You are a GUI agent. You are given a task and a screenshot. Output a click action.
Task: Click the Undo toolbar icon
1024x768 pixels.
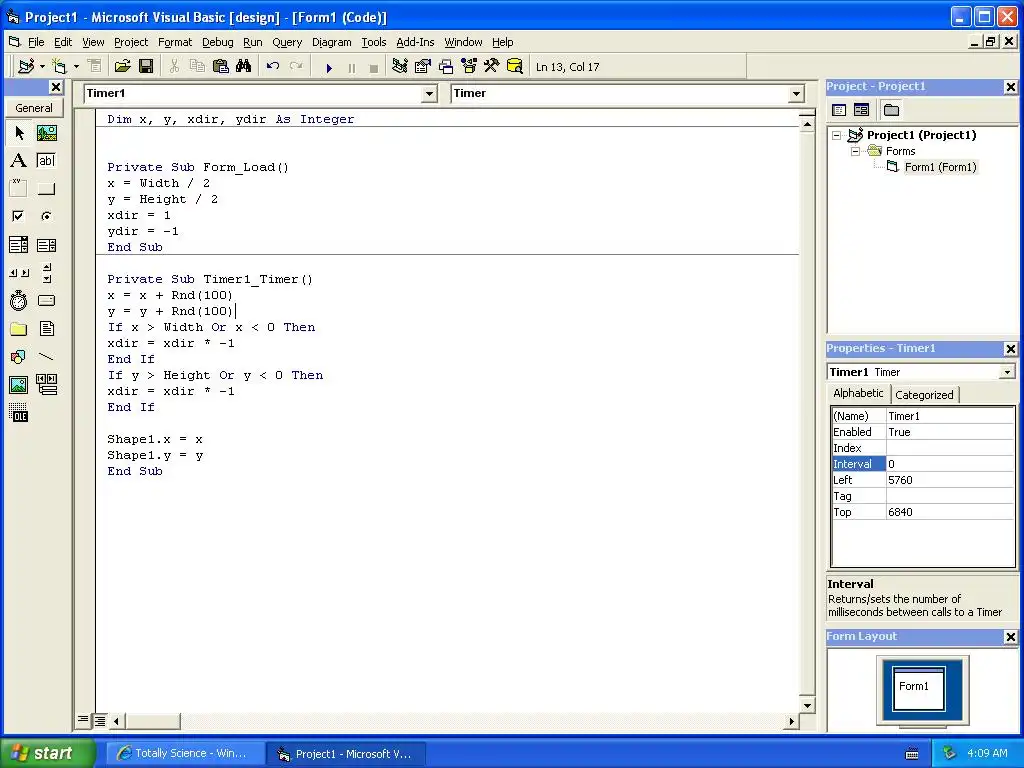(272, 66)
